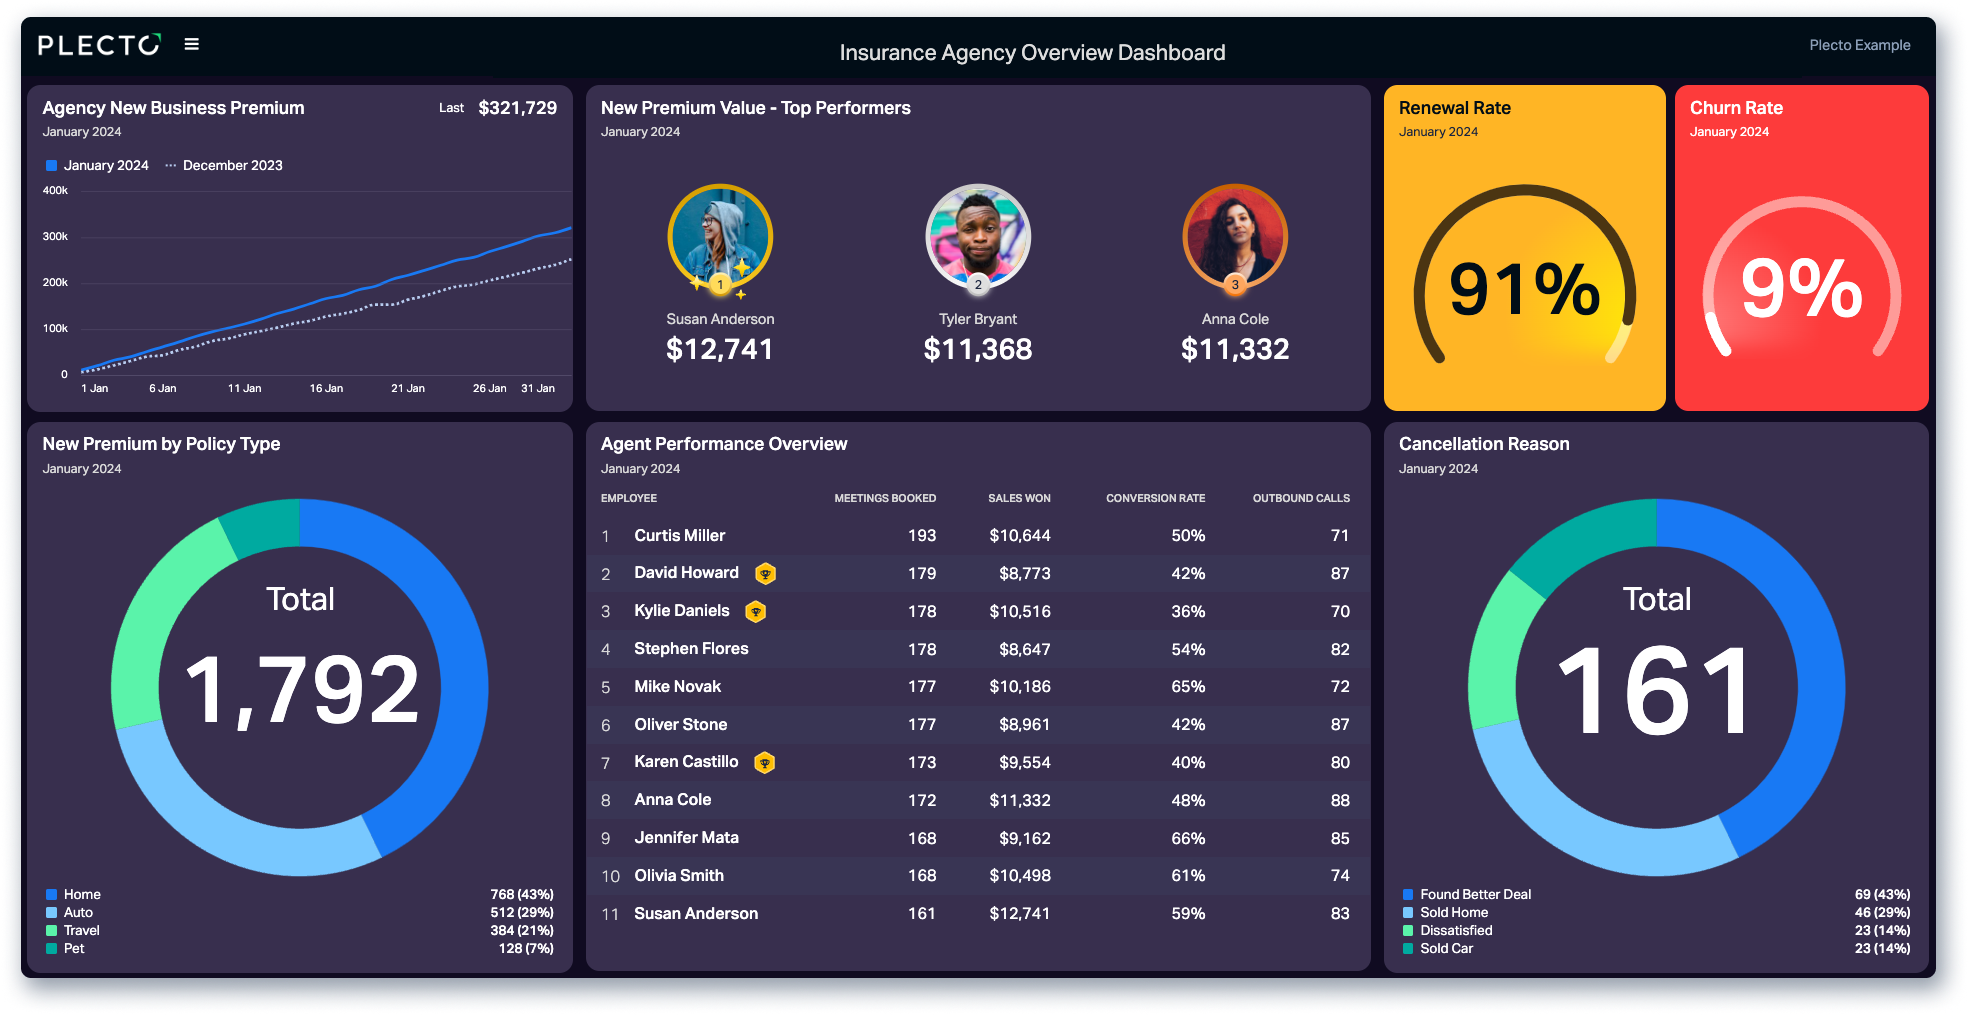Click the 91% Renewal Rate gauge
The image size is (1969, 1015).
pyautogui.click(x=1524, y=280)
